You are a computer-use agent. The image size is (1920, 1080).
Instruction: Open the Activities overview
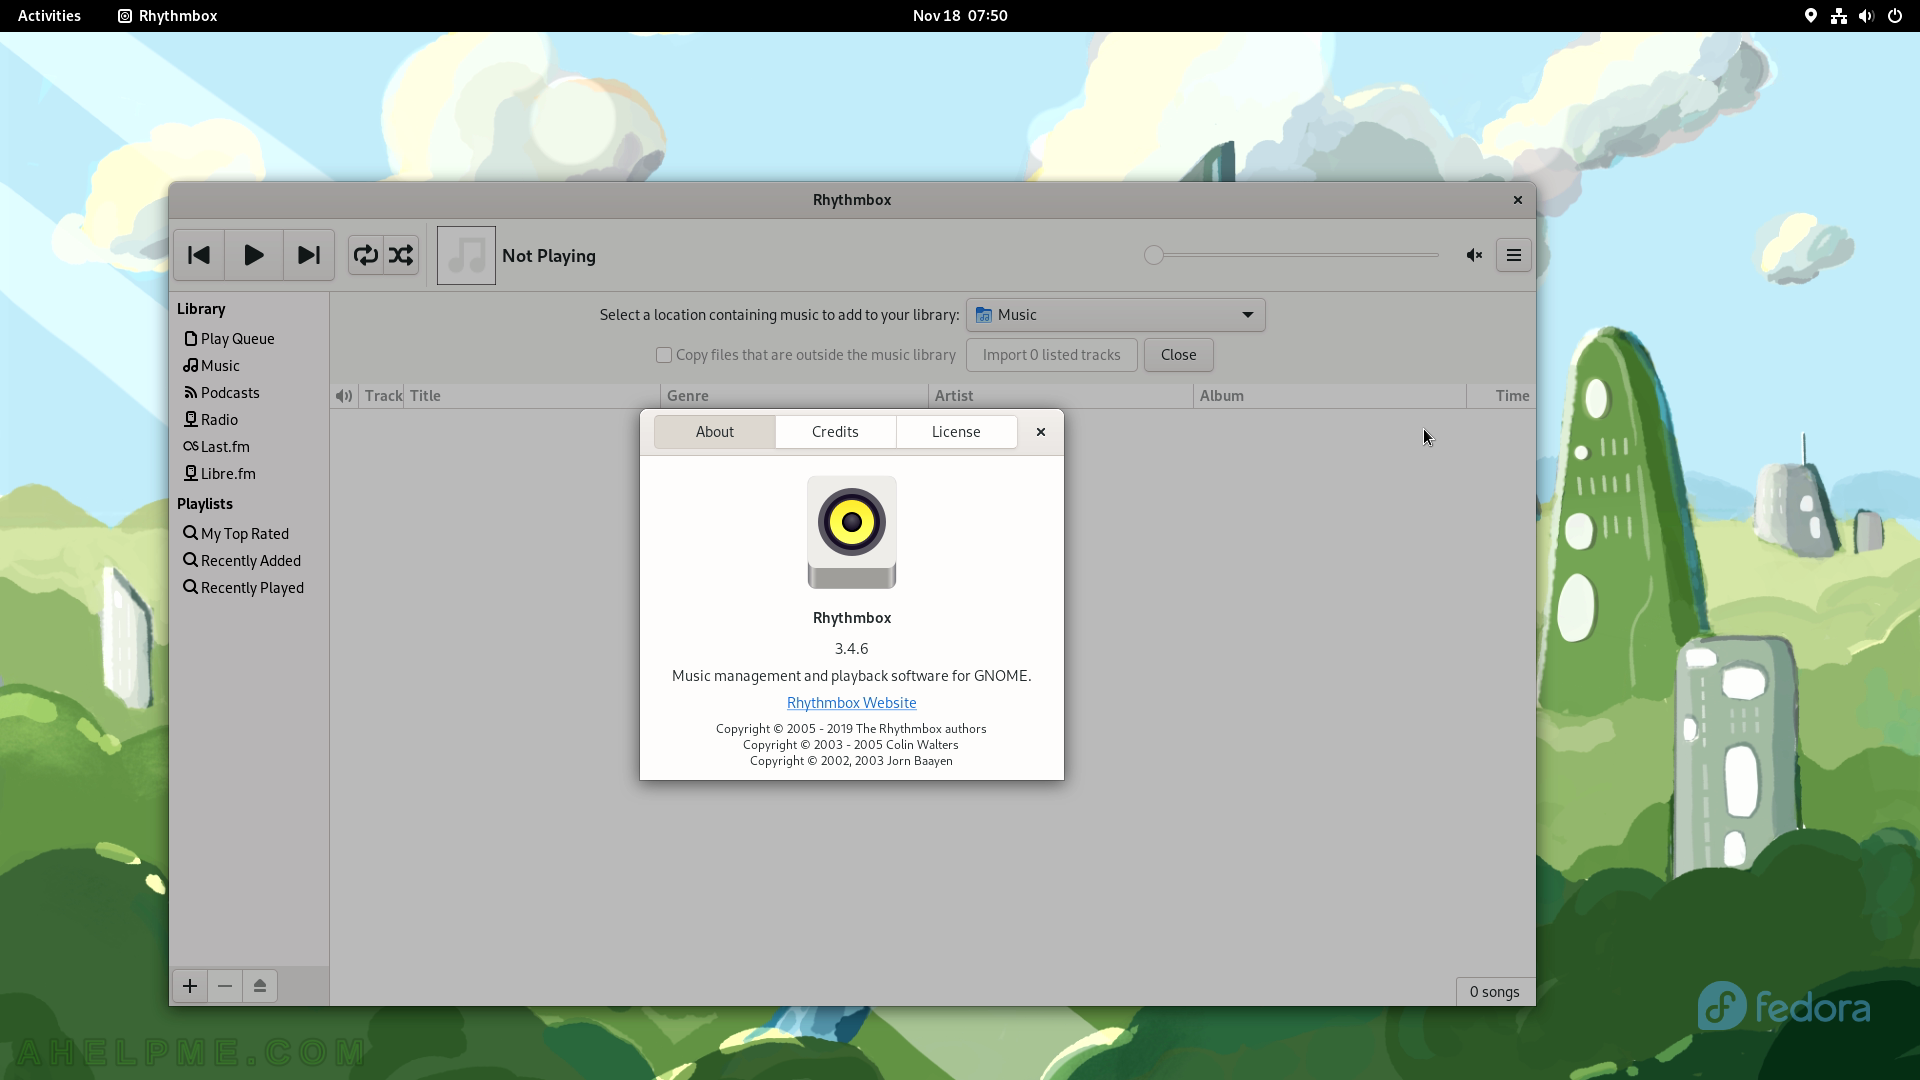point(49,16)
